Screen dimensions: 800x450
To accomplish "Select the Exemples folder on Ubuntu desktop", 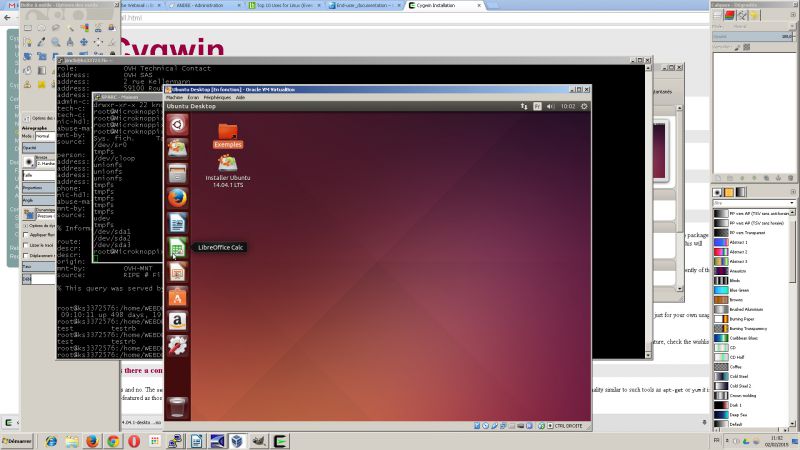I will point(228,136).
